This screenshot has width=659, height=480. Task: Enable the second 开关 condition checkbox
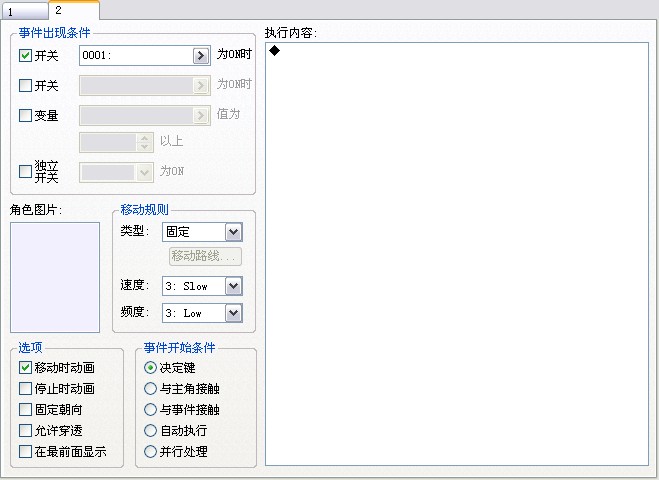(25, 86)
